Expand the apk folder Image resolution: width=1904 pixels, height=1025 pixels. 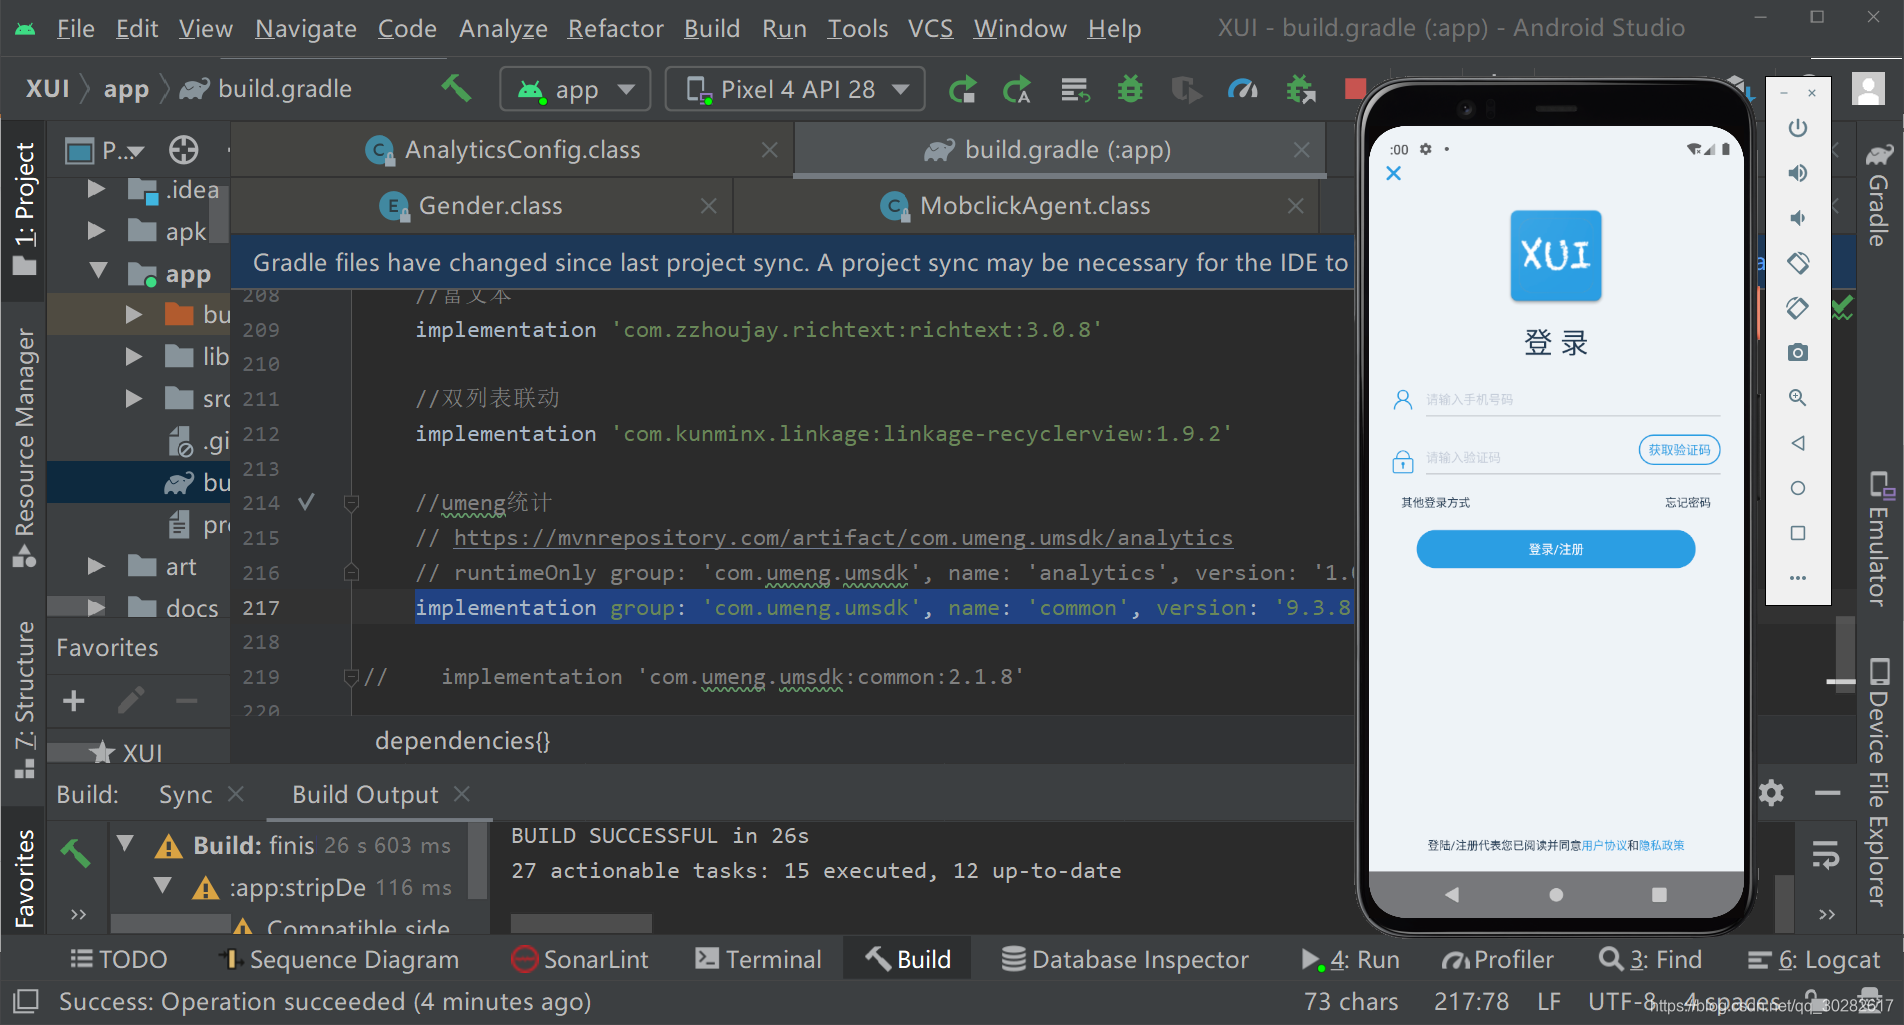[96, 230]
